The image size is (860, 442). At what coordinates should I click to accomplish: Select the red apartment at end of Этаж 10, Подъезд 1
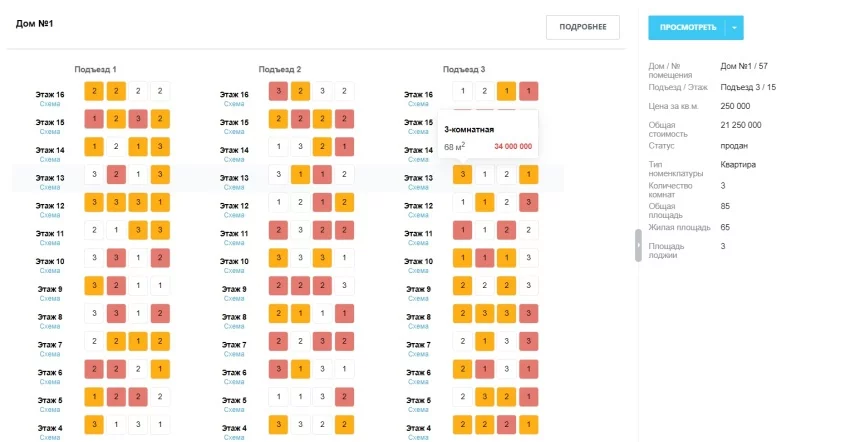(x=160, y=258)
